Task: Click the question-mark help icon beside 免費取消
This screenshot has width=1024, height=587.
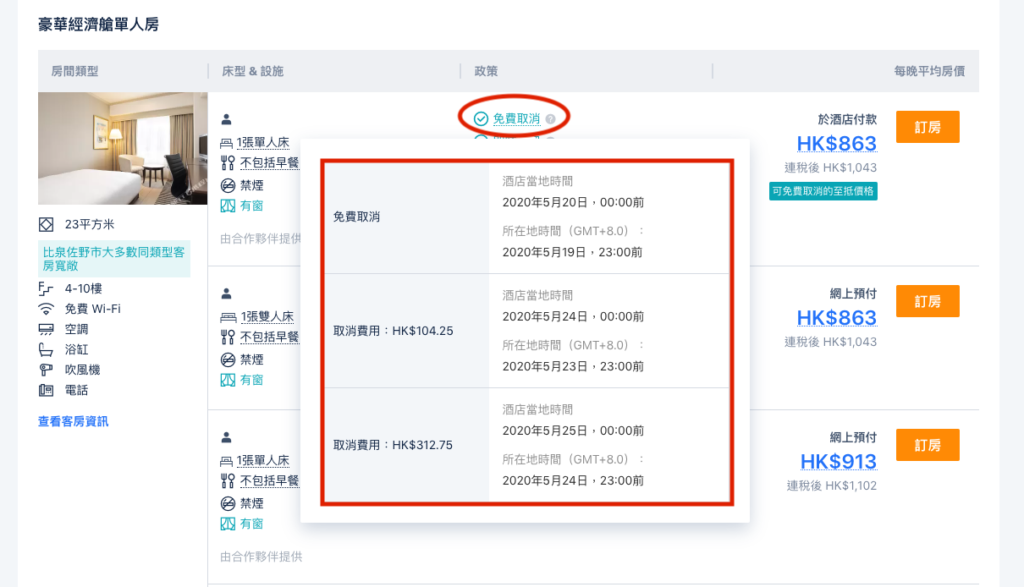Action: tap(551, 119)
